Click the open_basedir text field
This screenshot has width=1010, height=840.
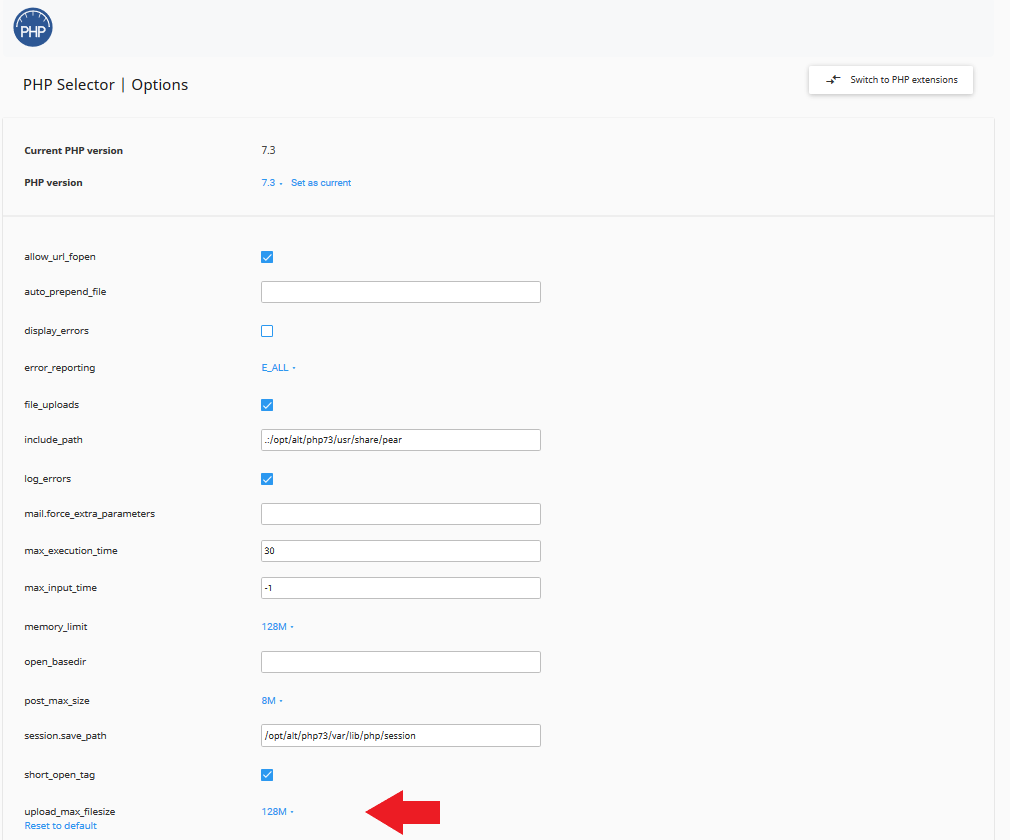point(400,662)
